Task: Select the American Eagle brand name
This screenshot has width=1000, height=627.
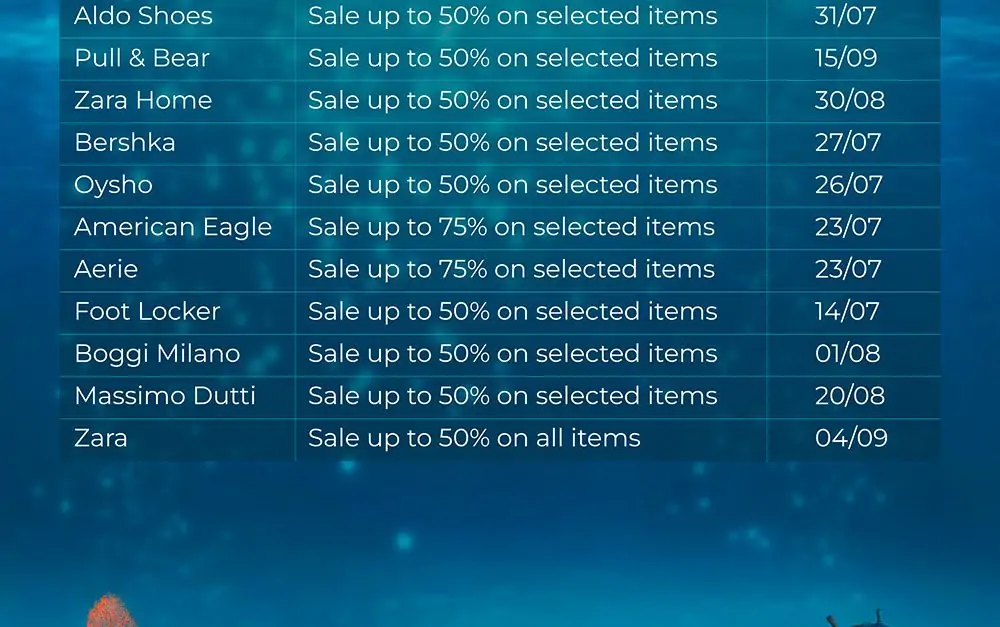Action: (173, 227)
